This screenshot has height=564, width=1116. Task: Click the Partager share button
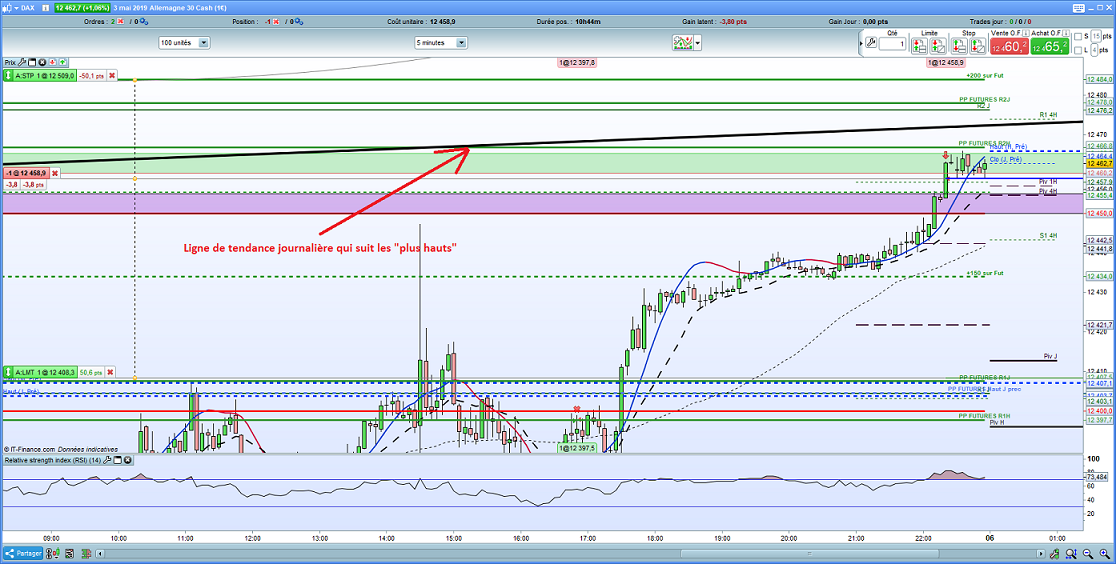tap(23, 553)
